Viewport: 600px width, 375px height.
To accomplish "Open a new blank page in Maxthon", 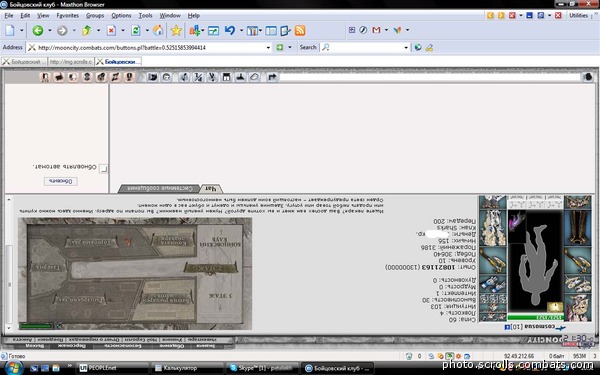I will (x=10, y=31).
